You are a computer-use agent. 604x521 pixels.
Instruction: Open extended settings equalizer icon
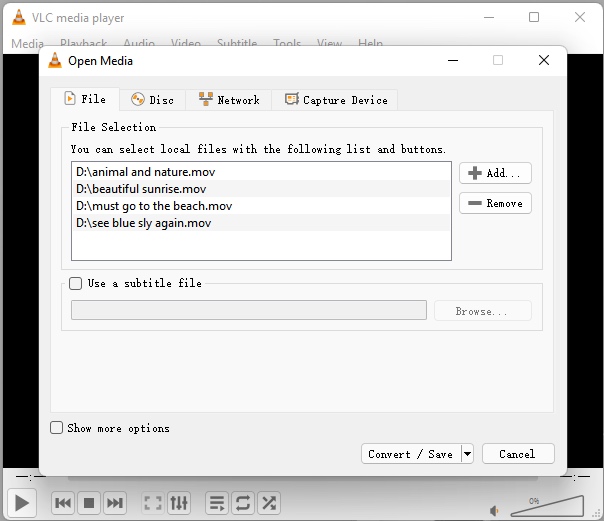tap(179, 503)
